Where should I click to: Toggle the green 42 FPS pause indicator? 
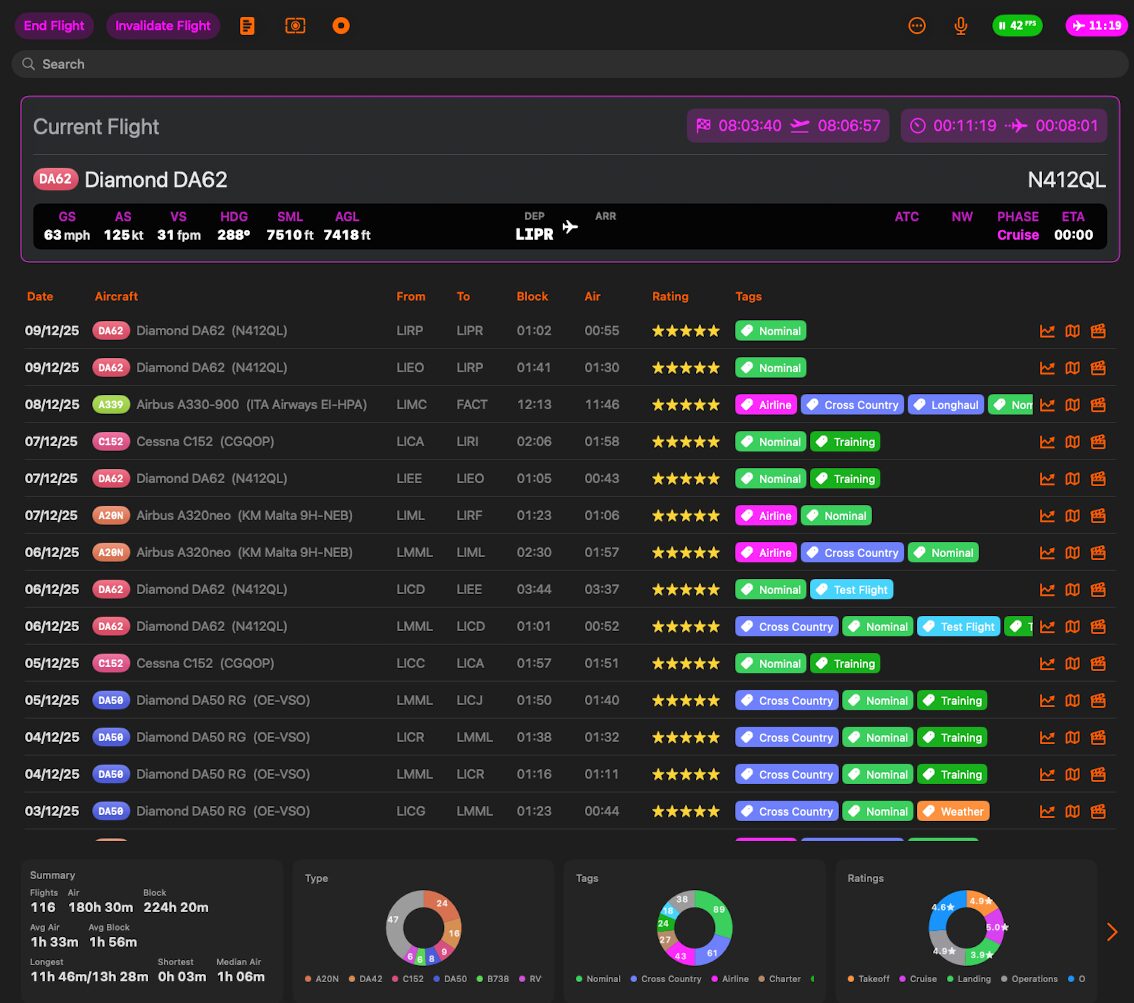(x=1016, y=26)
